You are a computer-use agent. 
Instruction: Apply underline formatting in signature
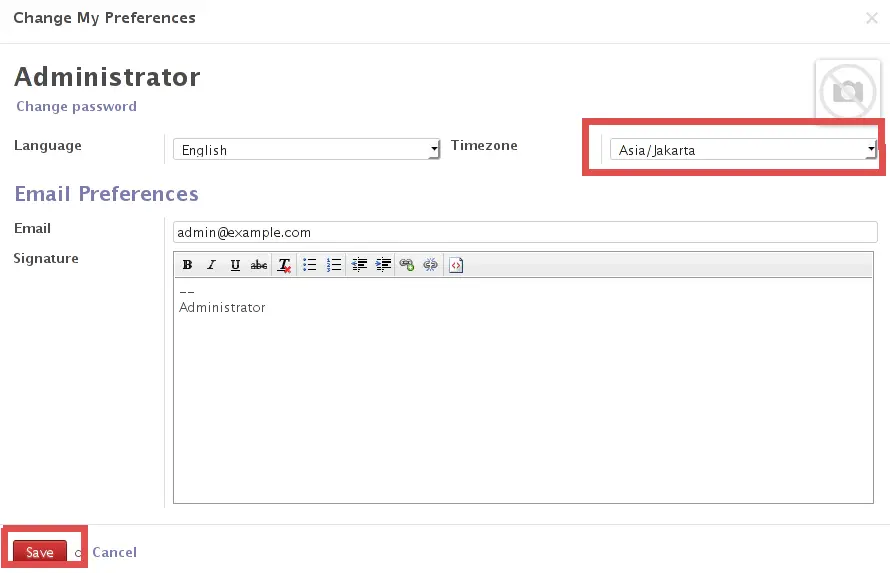tap(235, 265)
